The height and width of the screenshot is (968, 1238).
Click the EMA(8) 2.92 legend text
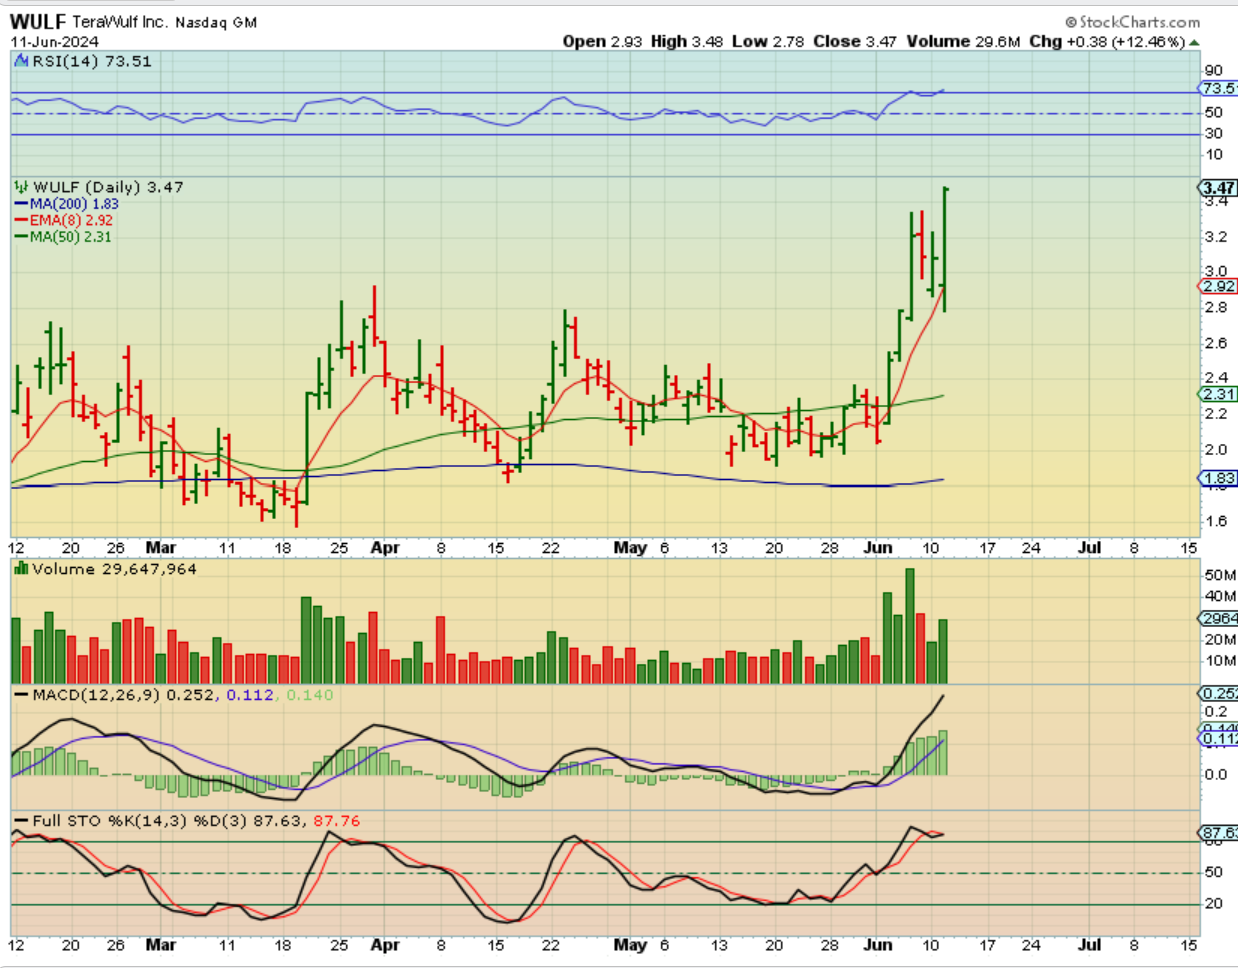pyautogui.click(x=71, y=220)
